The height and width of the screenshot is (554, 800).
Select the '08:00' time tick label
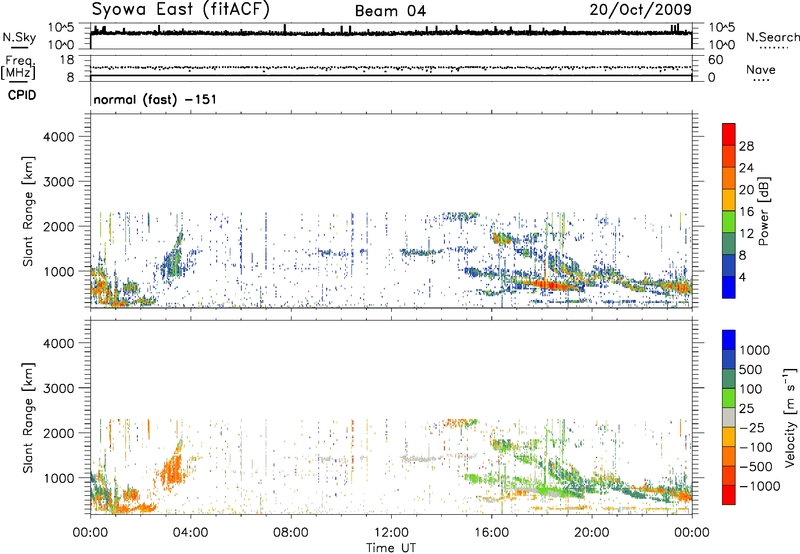point(290,533)
